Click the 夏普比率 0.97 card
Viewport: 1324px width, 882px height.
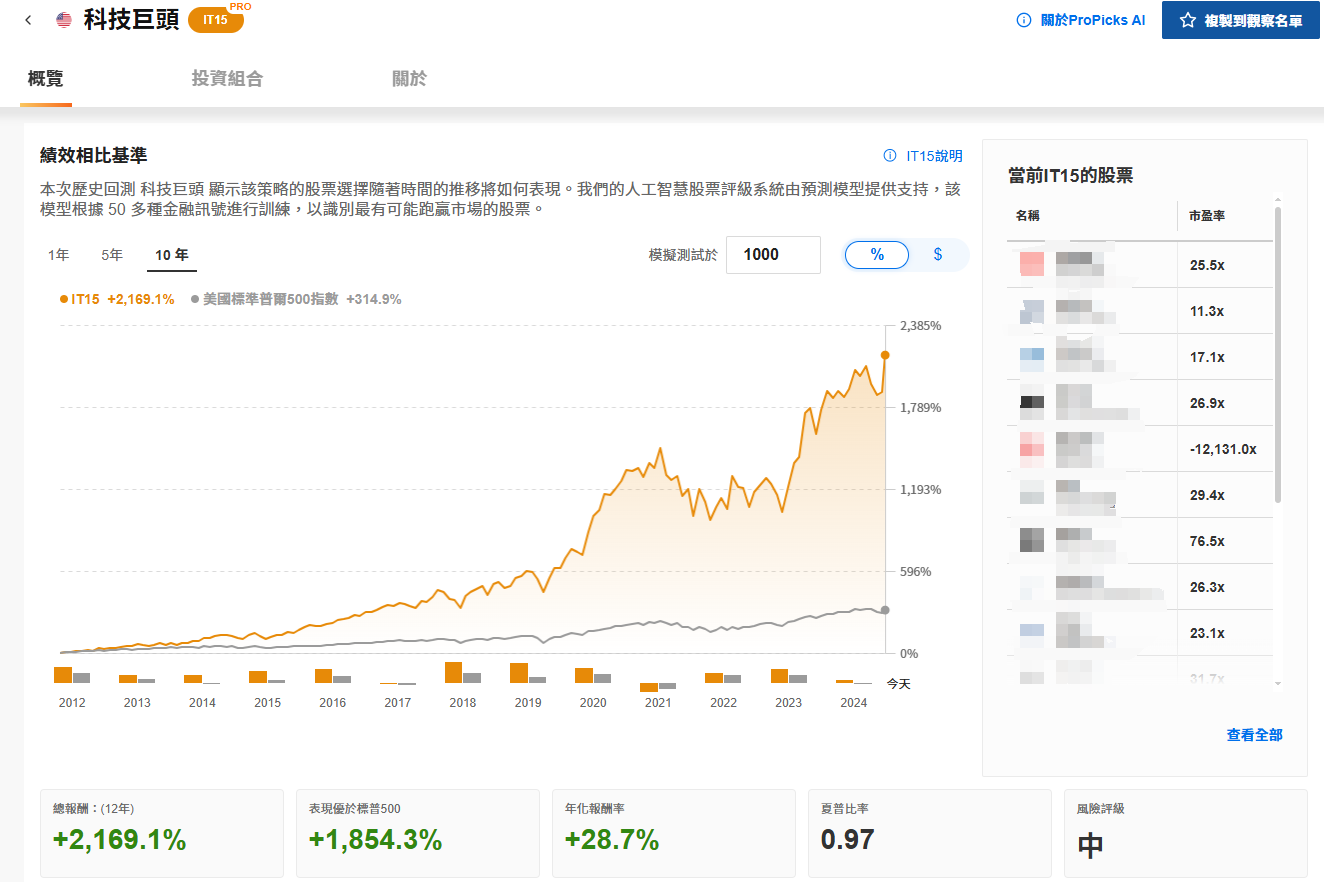(930, 832)
